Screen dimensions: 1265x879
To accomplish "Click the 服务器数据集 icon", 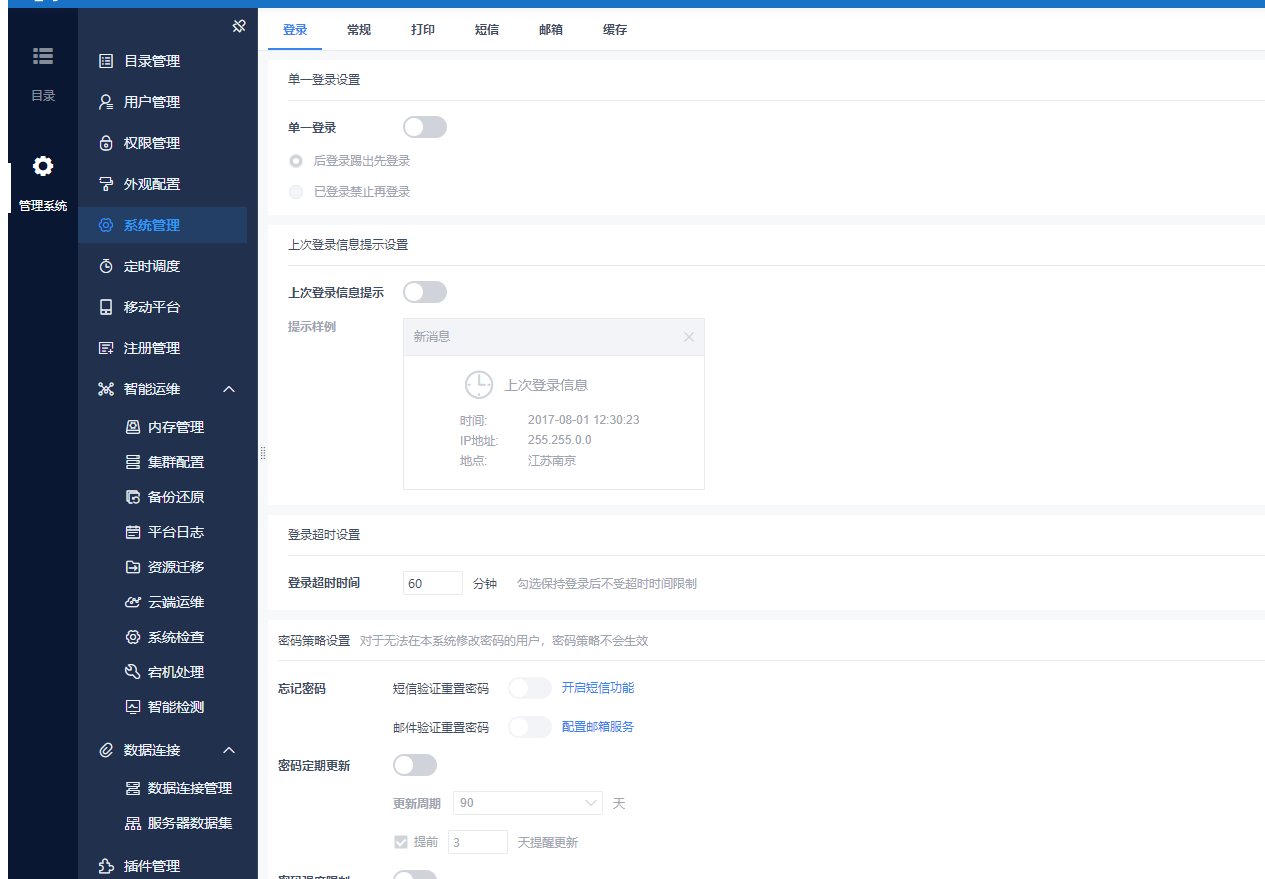I will (x=132, y=823).
